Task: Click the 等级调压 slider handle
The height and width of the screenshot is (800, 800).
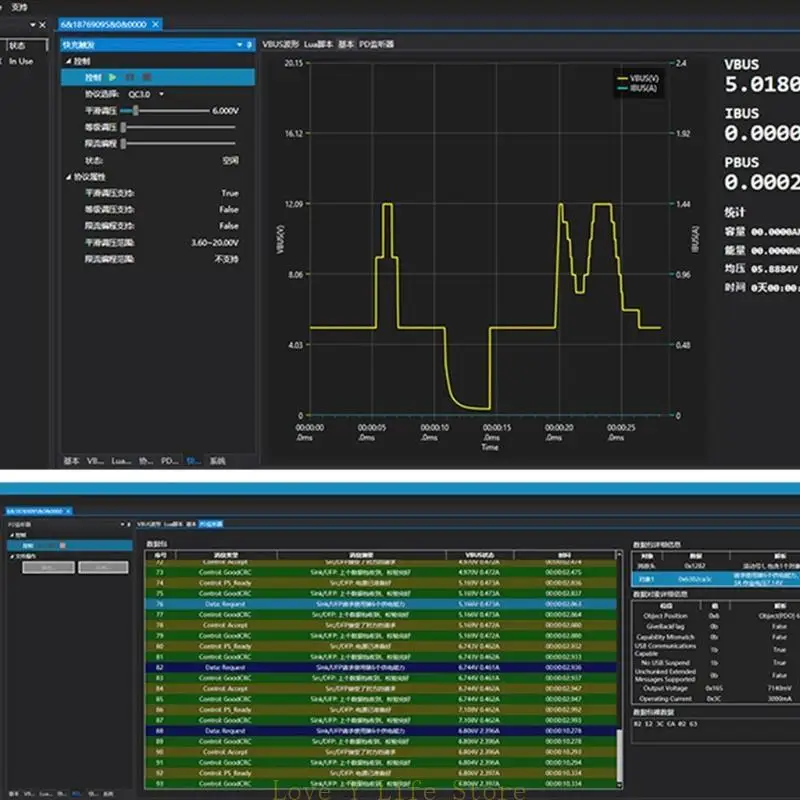Action: (123, 127)
